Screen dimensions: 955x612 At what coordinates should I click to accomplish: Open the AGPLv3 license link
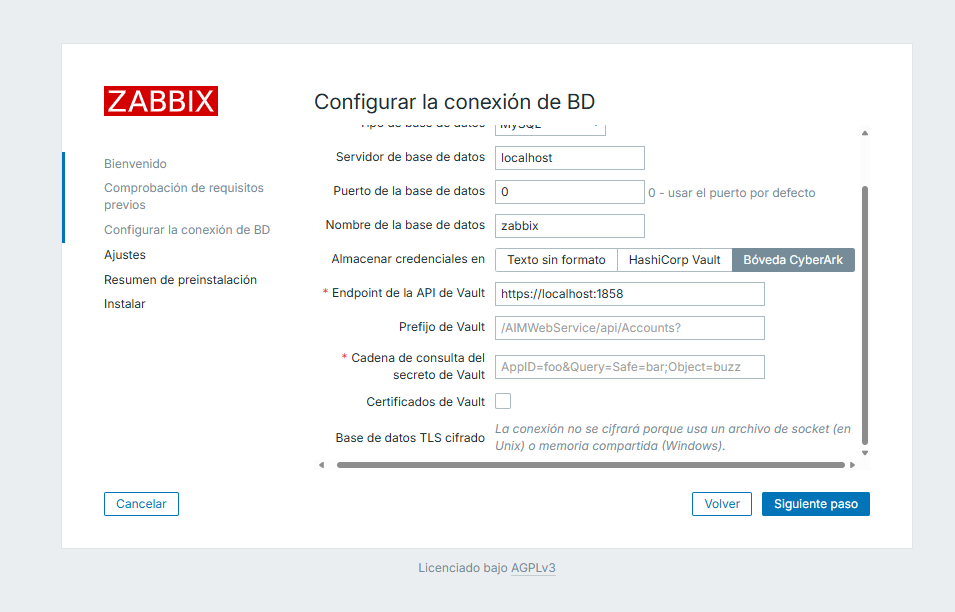pyautogui.click(x=533, y=568)
